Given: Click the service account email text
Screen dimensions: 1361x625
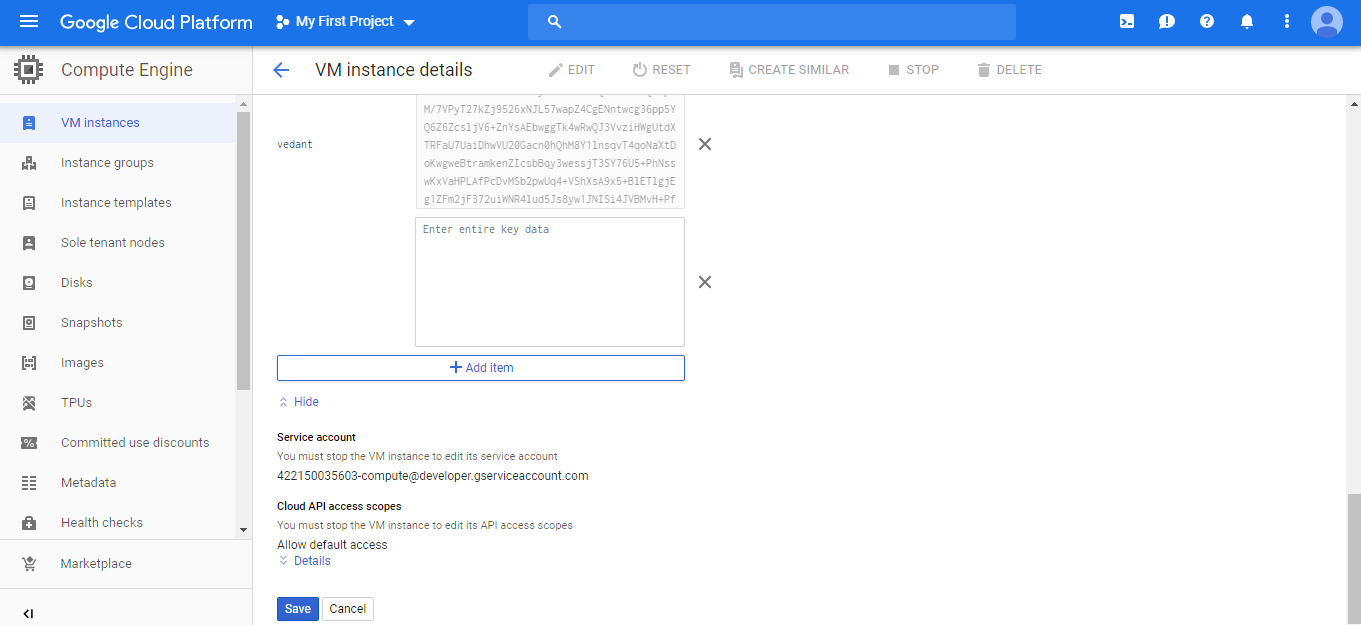Looking at the screenshot, I should [433, 476].
